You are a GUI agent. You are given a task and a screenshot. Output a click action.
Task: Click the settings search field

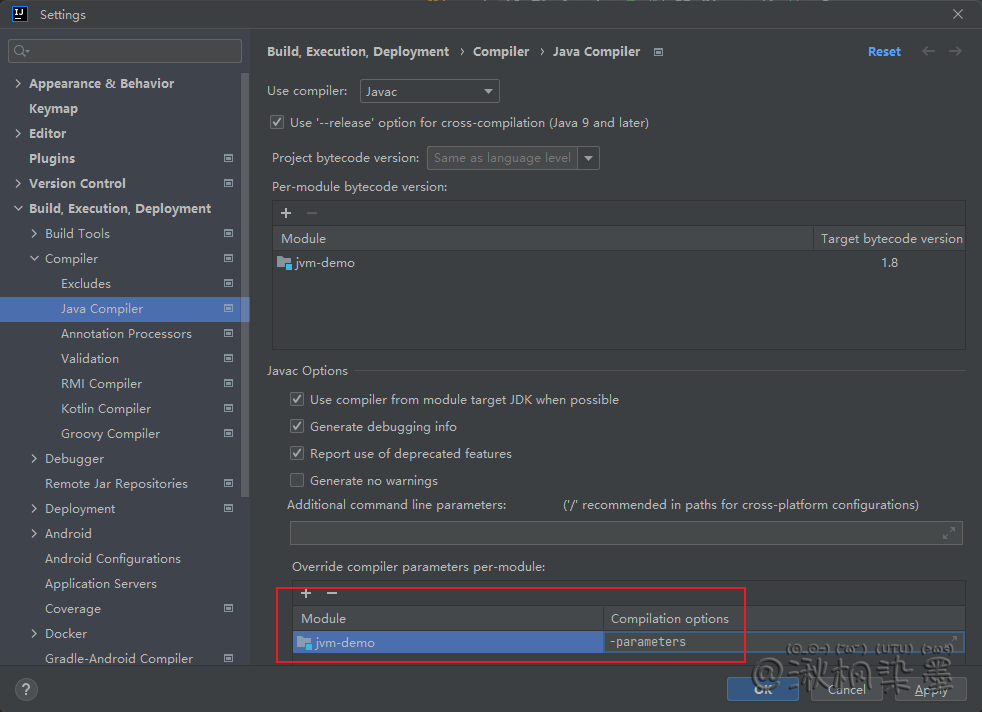pos(125,50)
